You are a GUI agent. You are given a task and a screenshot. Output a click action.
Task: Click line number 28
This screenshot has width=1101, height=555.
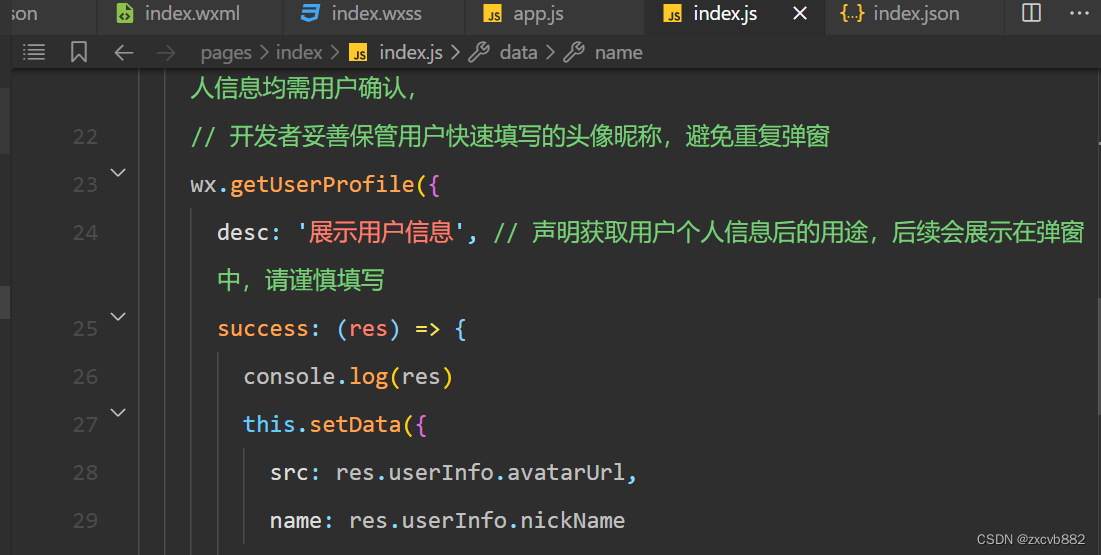(x=85, y=473)
